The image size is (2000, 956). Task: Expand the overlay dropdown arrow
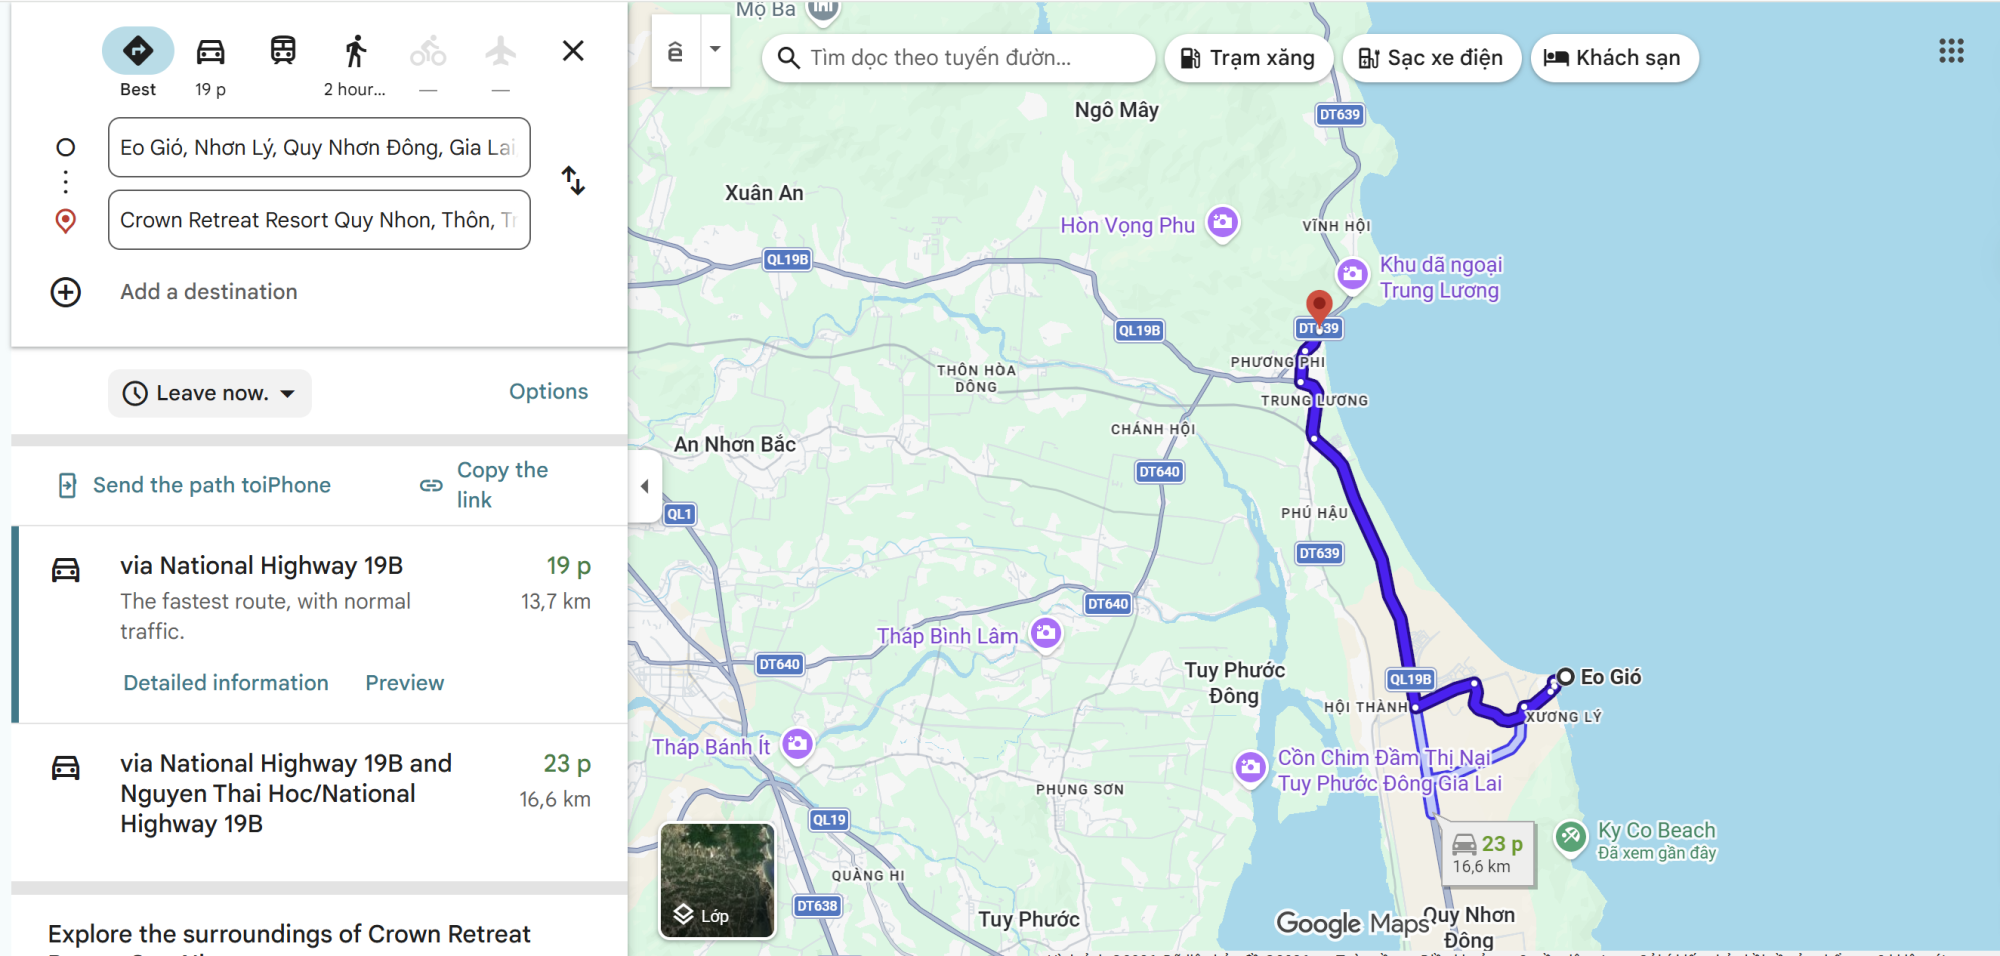(x=715, y=49)
